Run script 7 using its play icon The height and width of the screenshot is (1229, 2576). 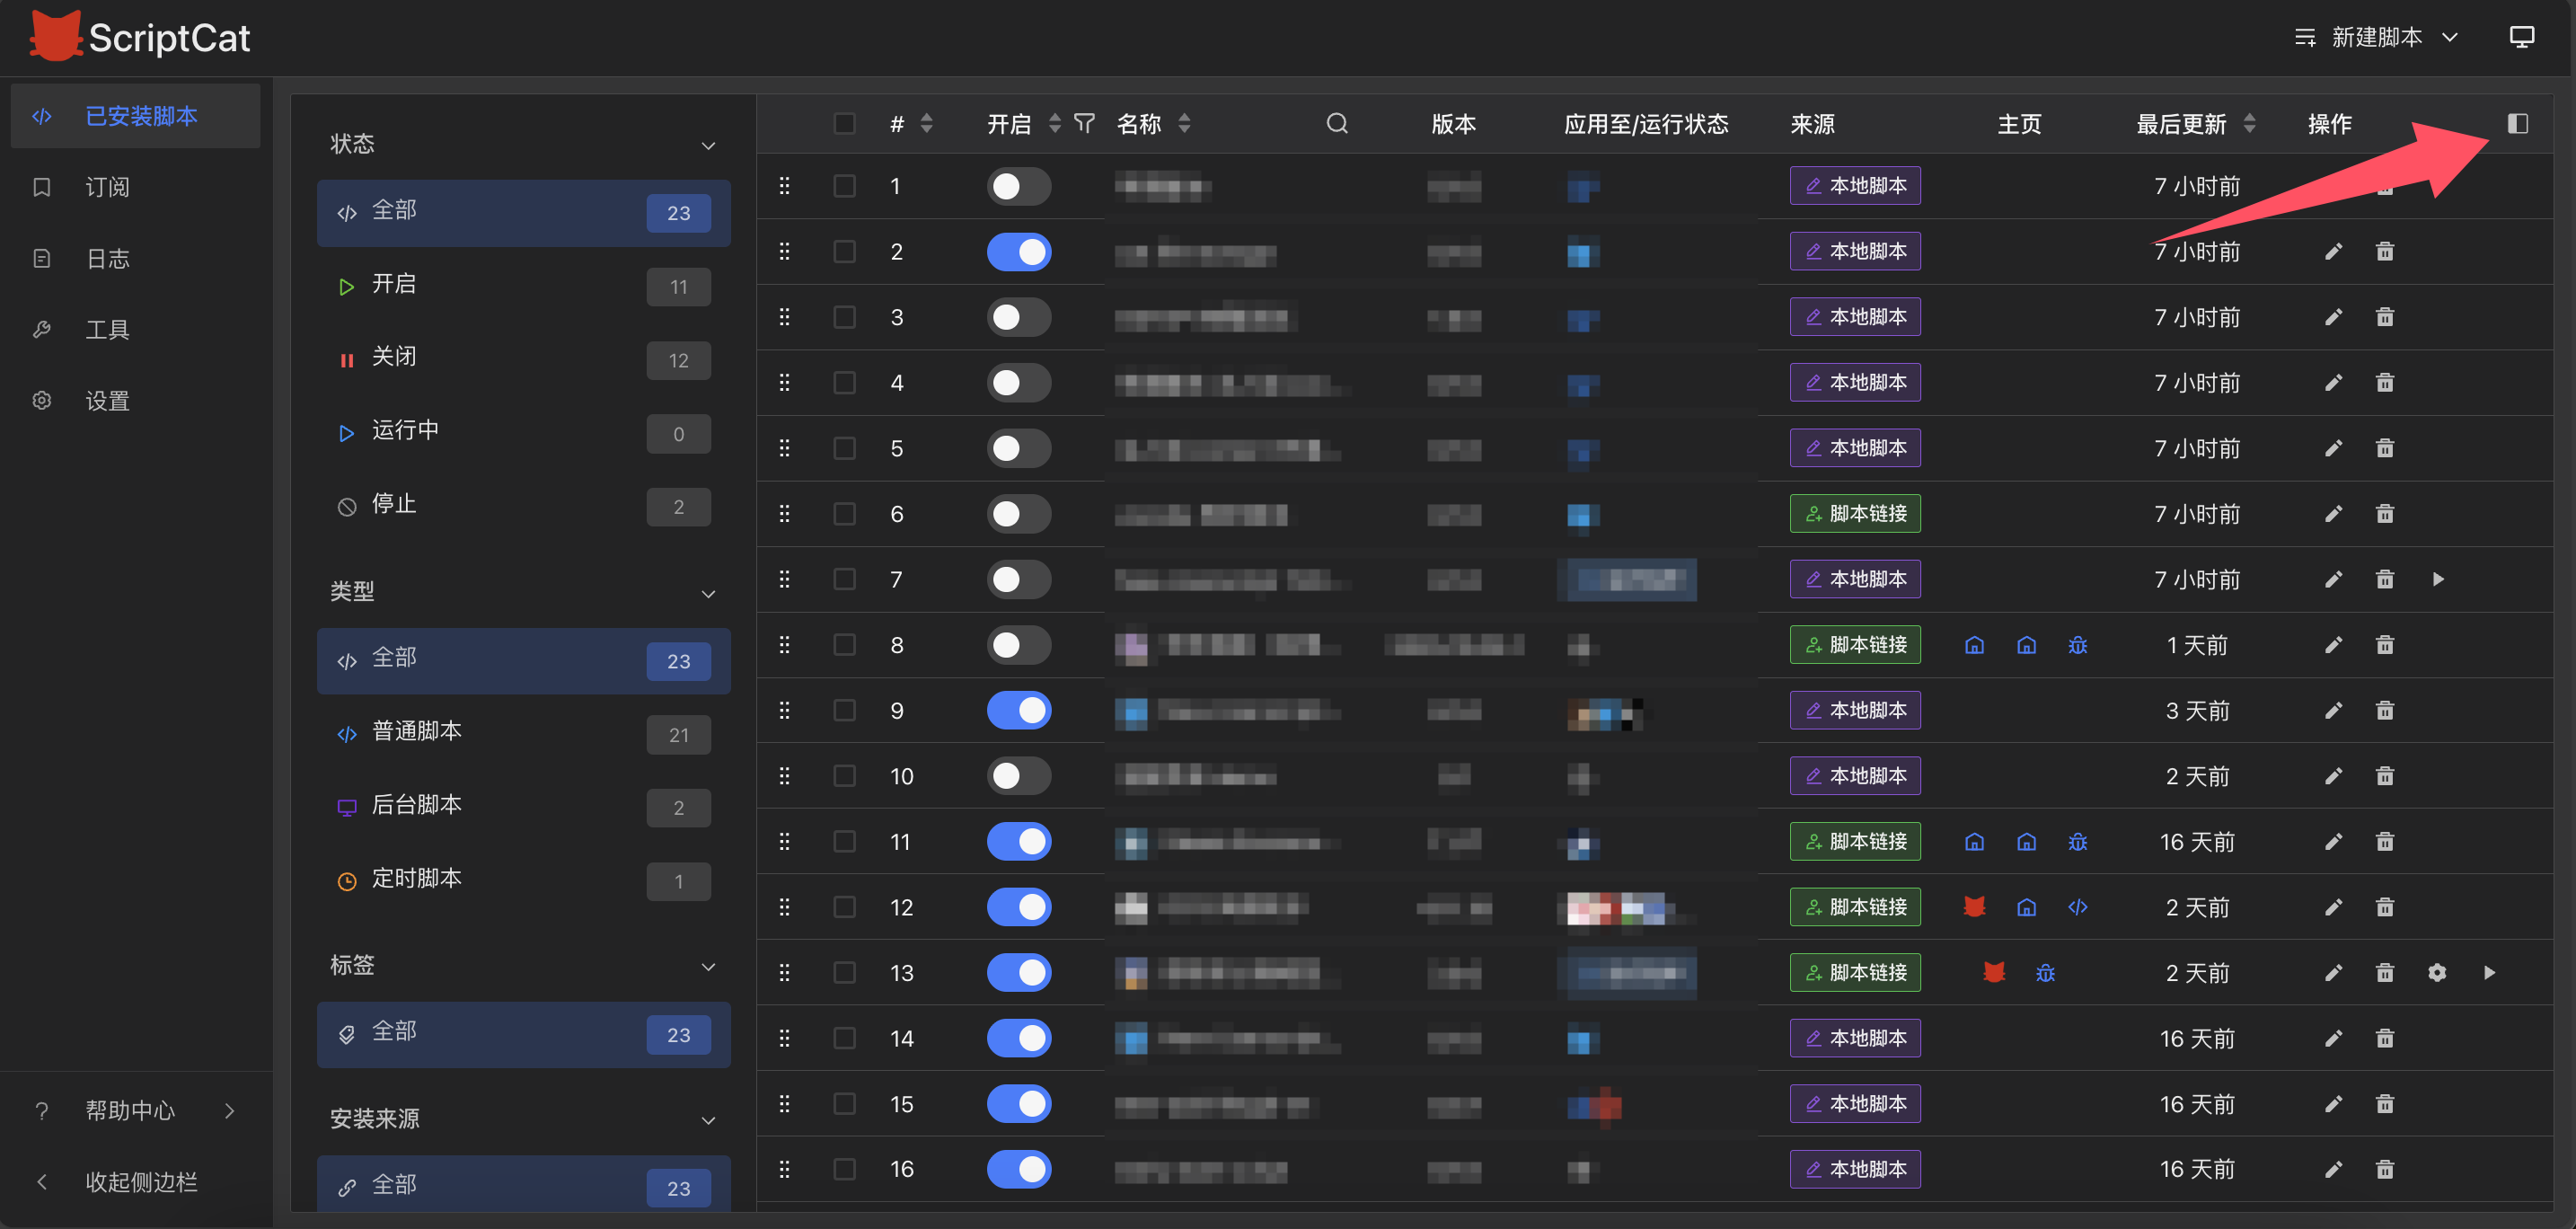tap(2438, 579)
